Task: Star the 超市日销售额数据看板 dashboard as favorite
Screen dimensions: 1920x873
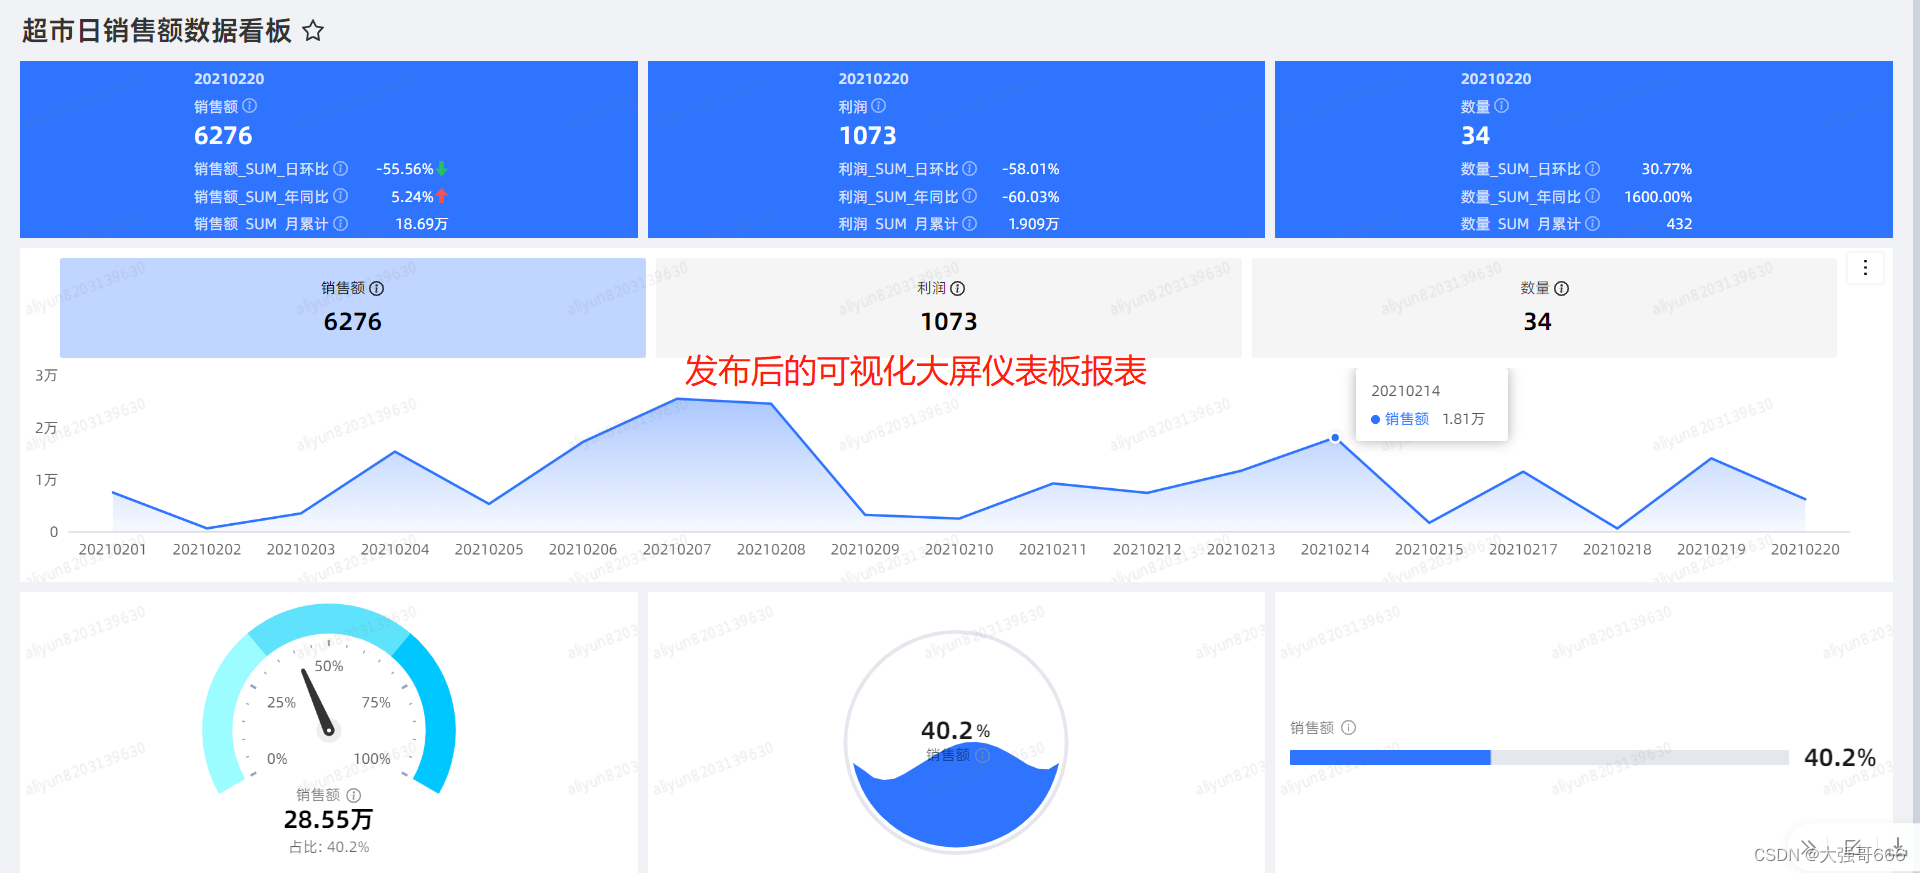Action: coord(313,31)
